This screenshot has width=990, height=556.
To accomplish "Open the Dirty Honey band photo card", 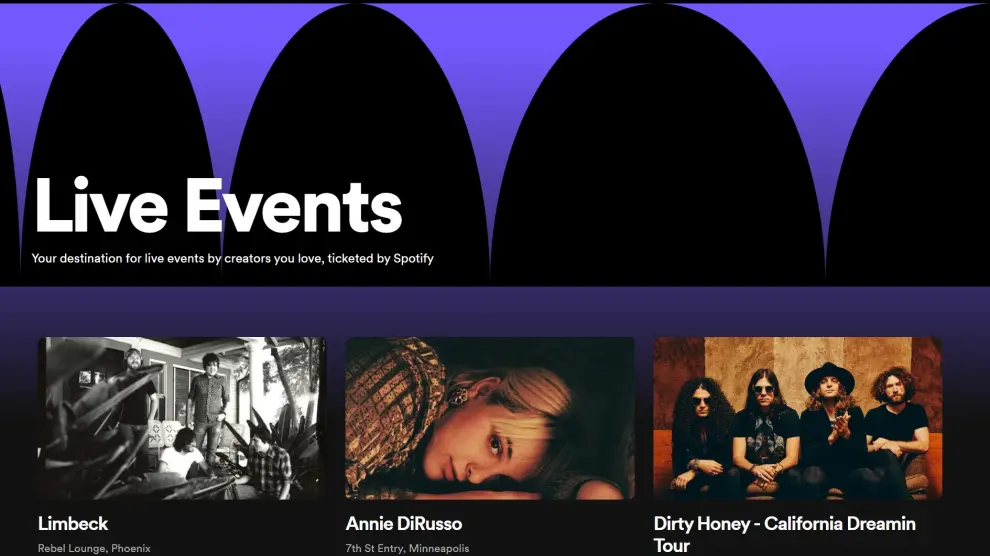I will point(797,418).
